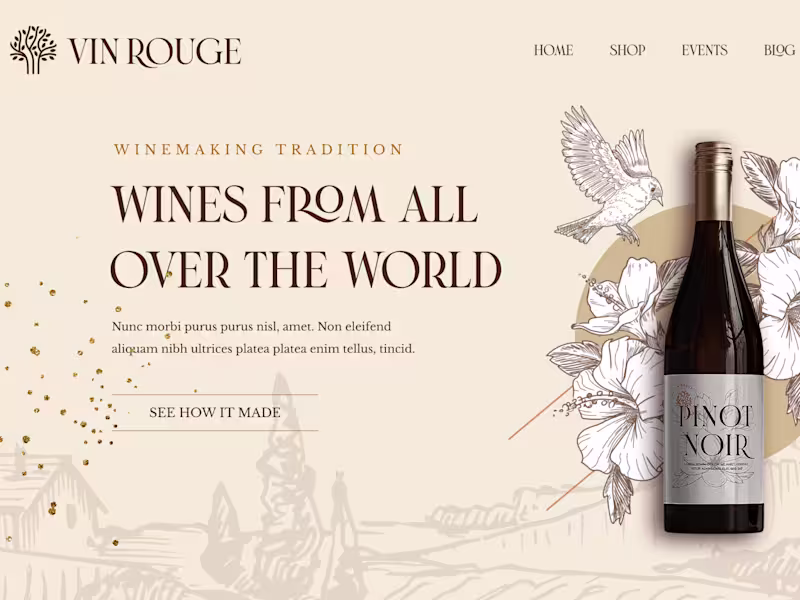
Task: Click the OVER THE WORLD headline line
Action: [306, 269]
